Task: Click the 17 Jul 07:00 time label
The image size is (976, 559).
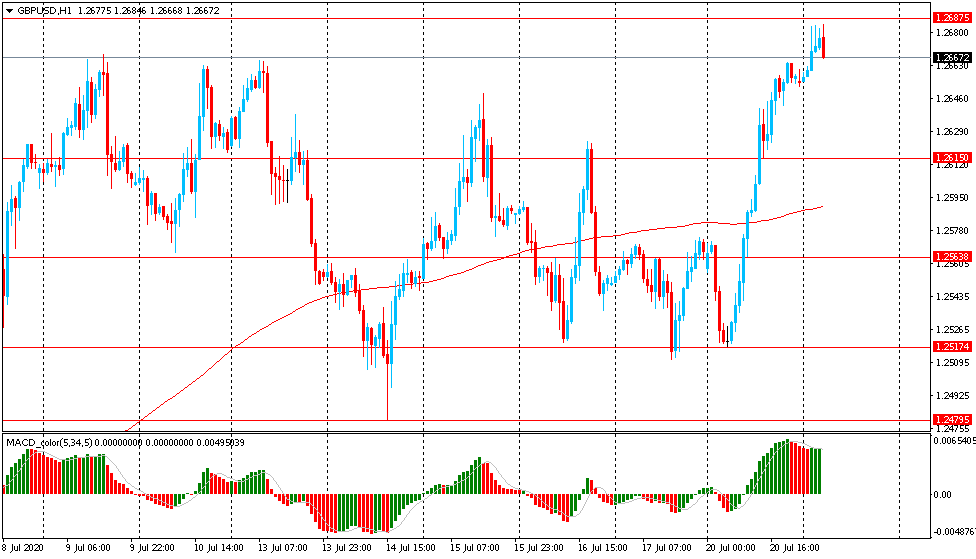Action: (x=667, y=548)
